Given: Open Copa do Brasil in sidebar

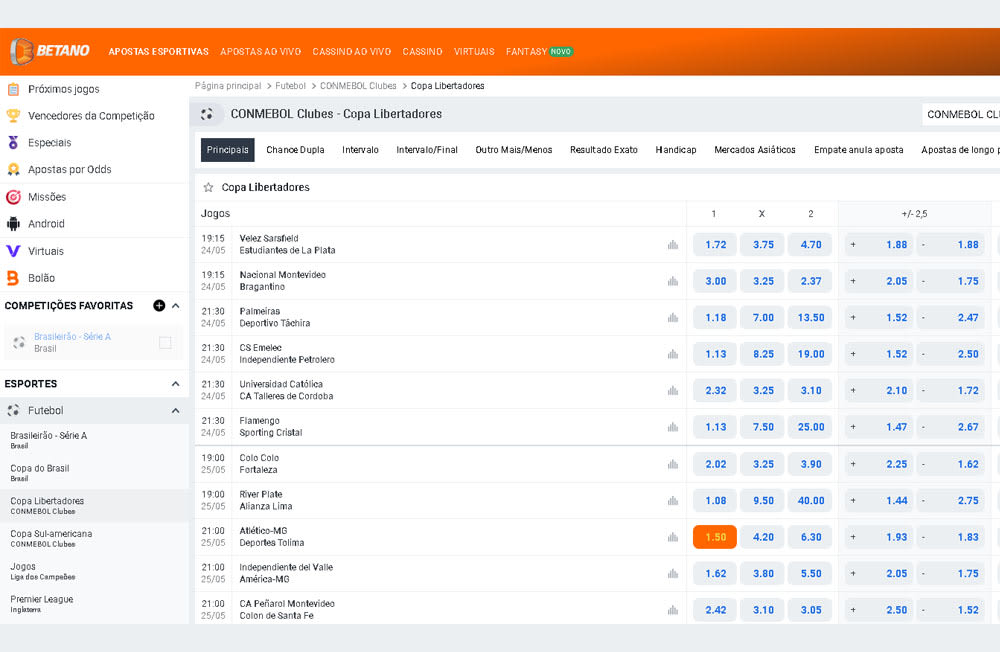Looking at the screenshot, I should coord(94,473).
